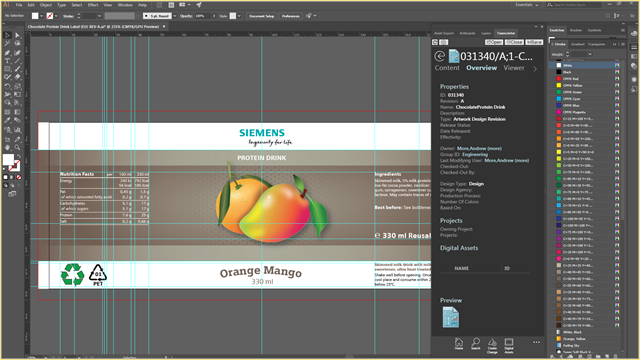
Task: Select the Lasso tool
Action: click(x=18, y=44)
